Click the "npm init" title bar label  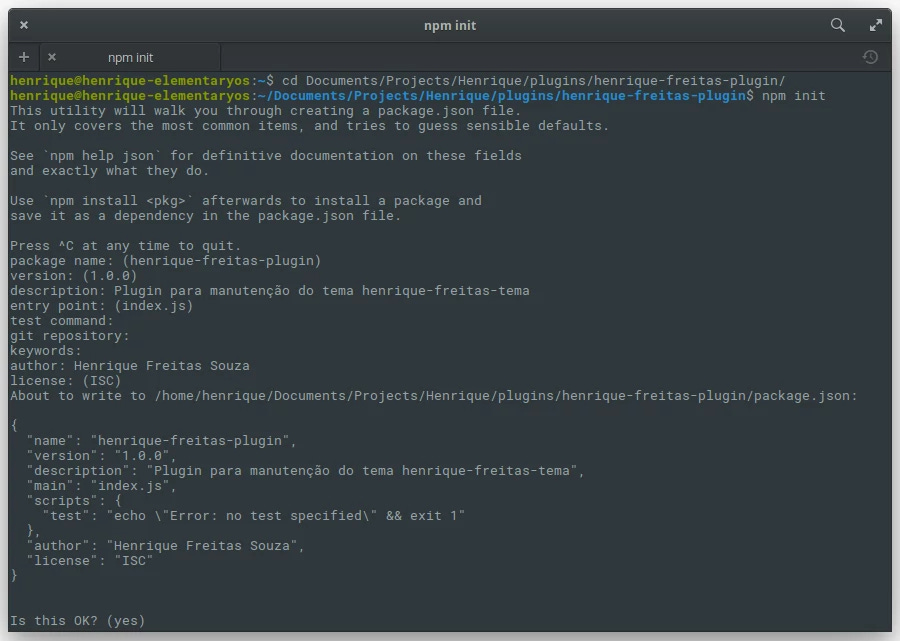coord(450,25)
